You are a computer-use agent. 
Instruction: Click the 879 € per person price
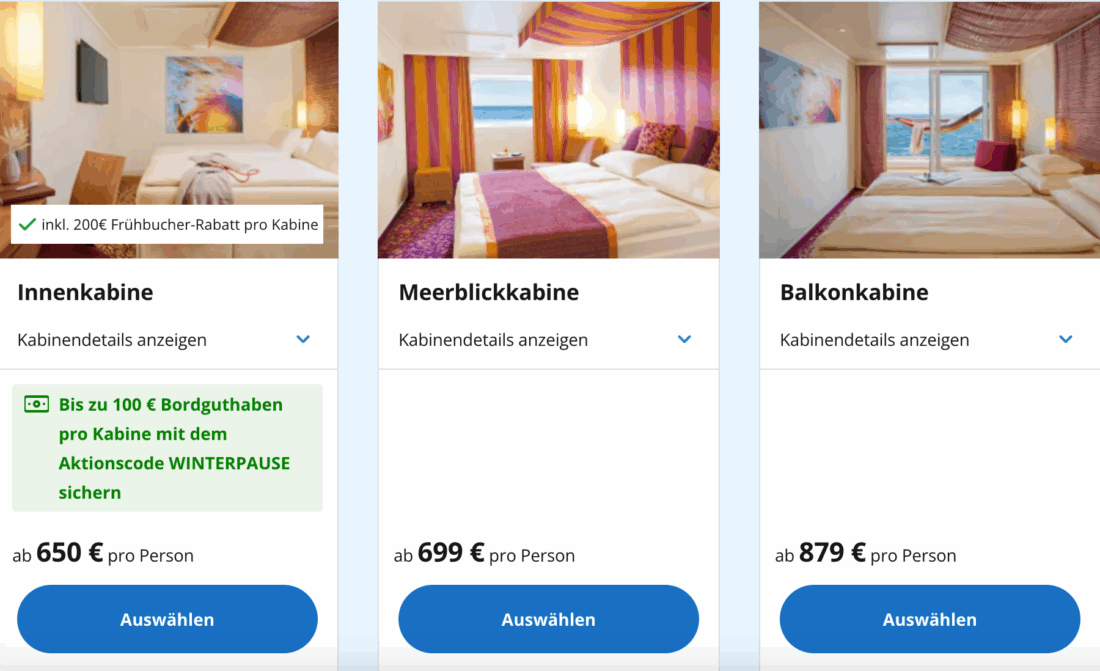click(832, 553)
